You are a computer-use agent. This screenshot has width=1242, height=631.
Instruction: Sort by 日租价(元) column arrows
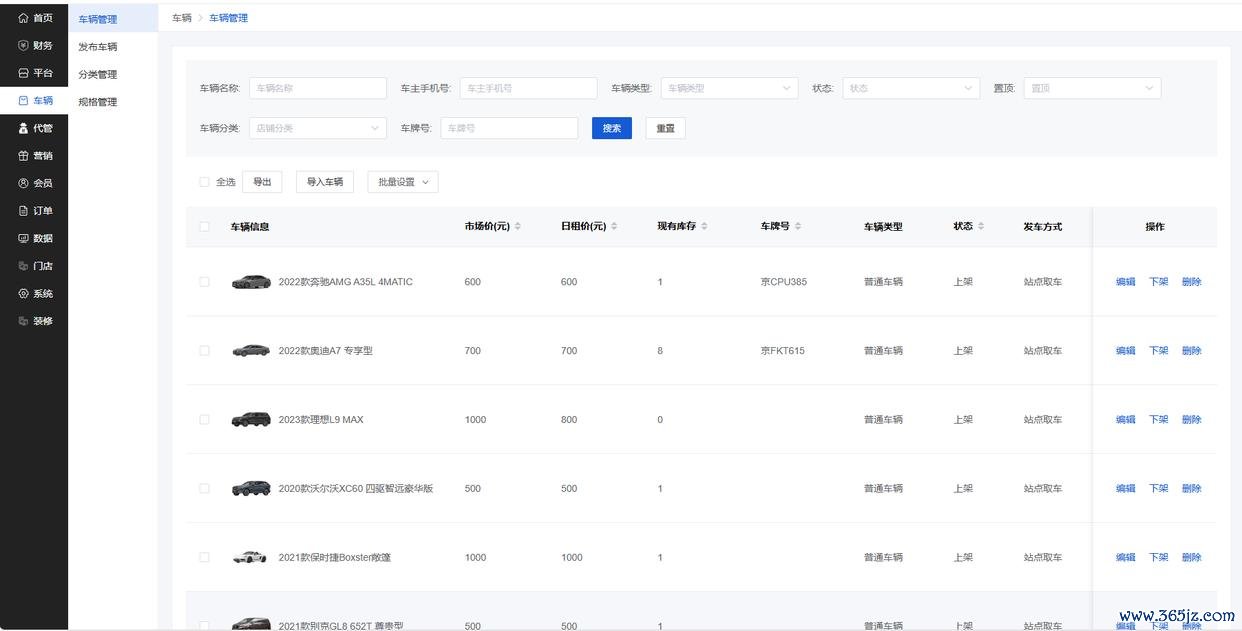(x=614, y=226)
